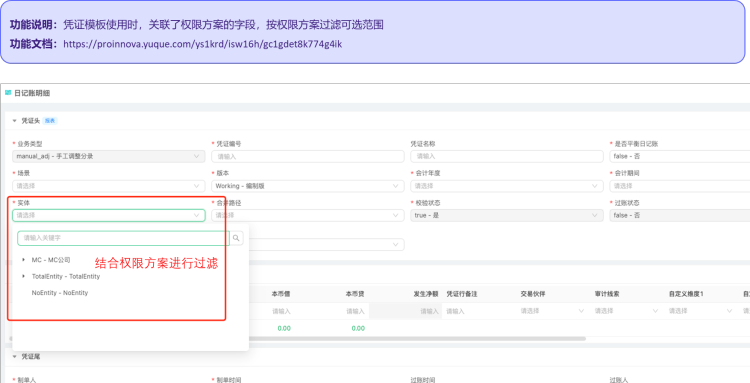Open the 是否平衡日记账 dropdown

pos(680,156)
